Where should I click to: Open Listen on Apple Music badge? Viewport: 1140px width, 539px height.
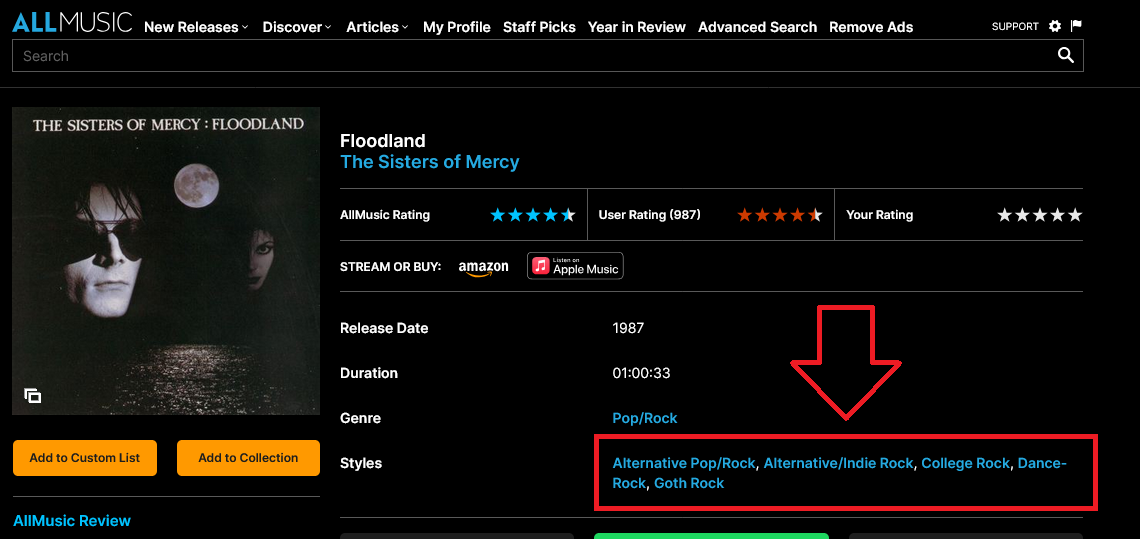tap(575, 266)
